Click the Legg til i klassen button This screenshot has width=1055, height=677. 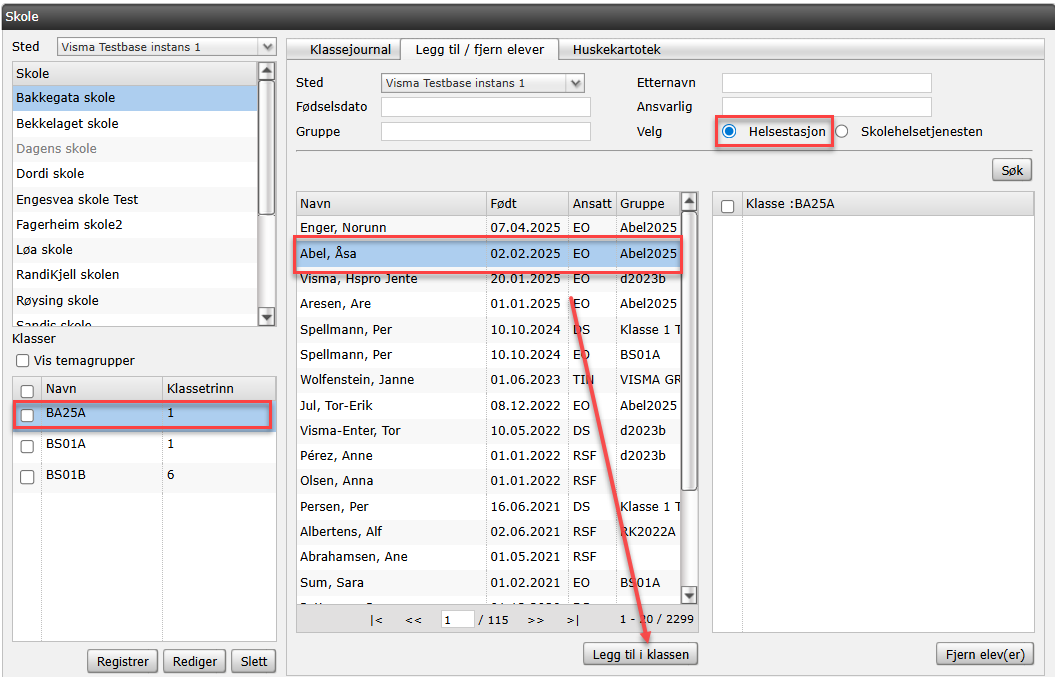click(x=640, y=654)
